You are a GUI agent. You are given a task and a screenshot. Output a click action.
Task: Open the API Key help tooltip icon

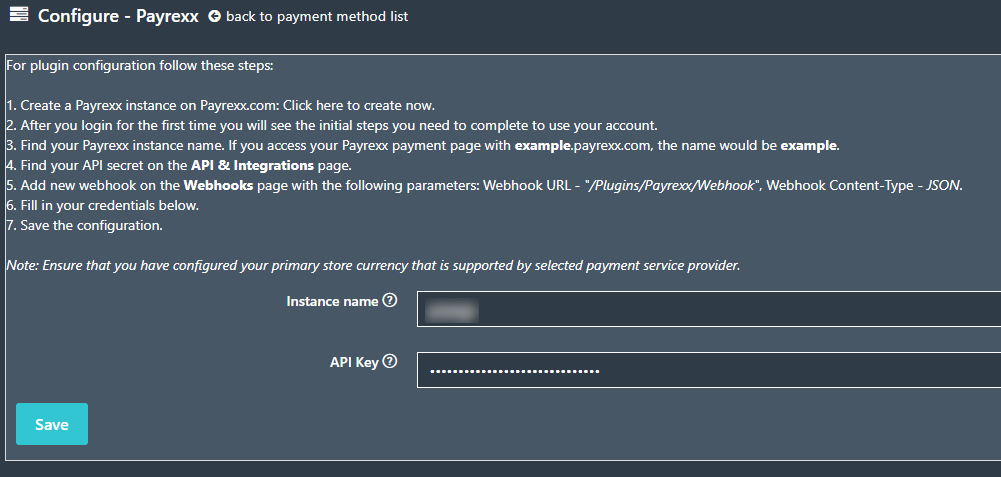pos(389,361)
